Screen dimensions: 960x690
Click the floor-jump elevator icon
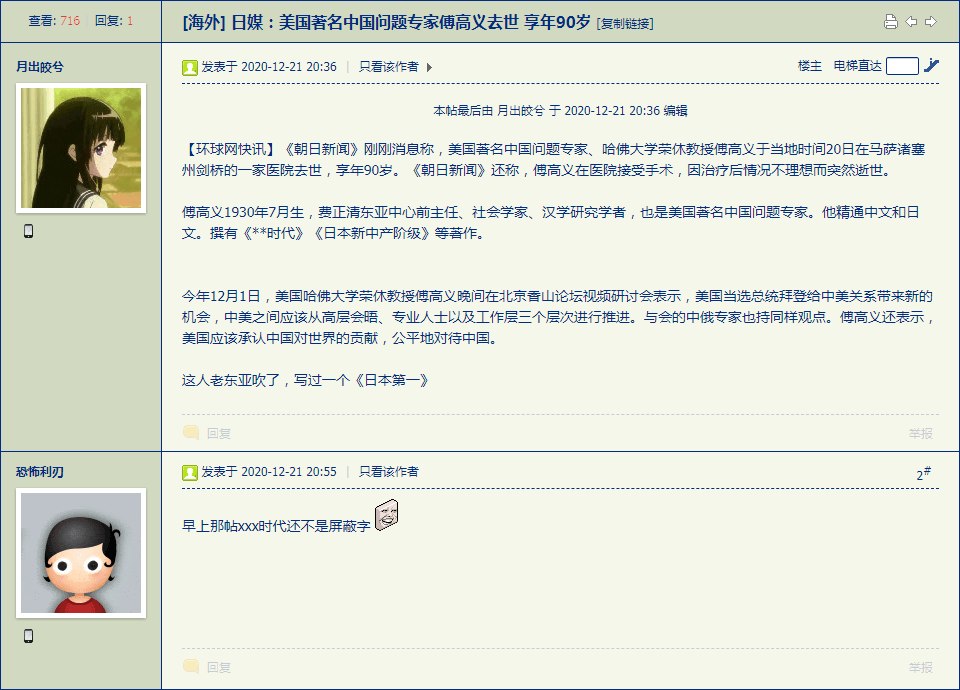tap(931, 65)
